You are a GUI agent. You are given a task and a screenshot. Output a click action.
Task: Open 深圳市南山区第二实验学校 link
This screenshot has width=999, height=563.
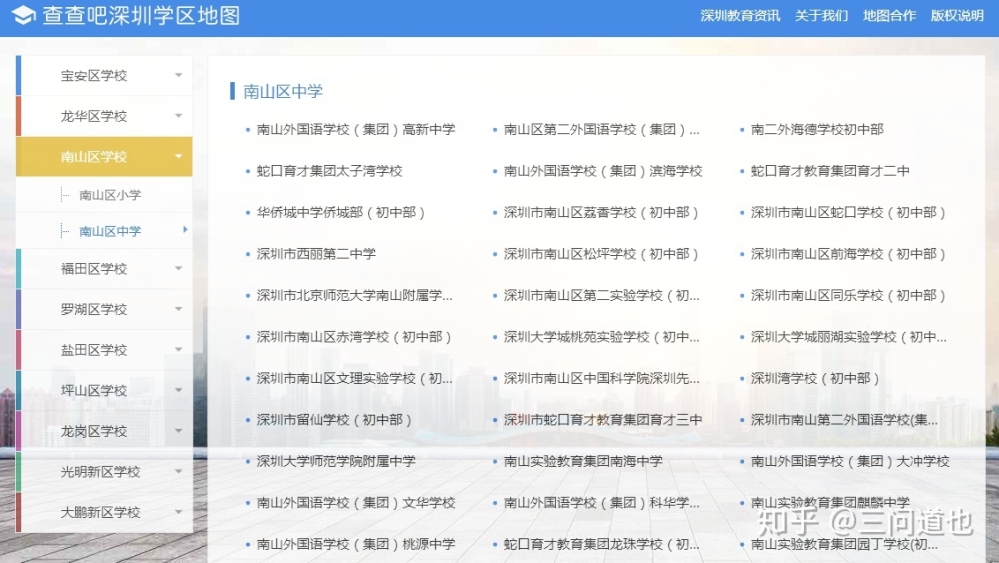(601, 295)
